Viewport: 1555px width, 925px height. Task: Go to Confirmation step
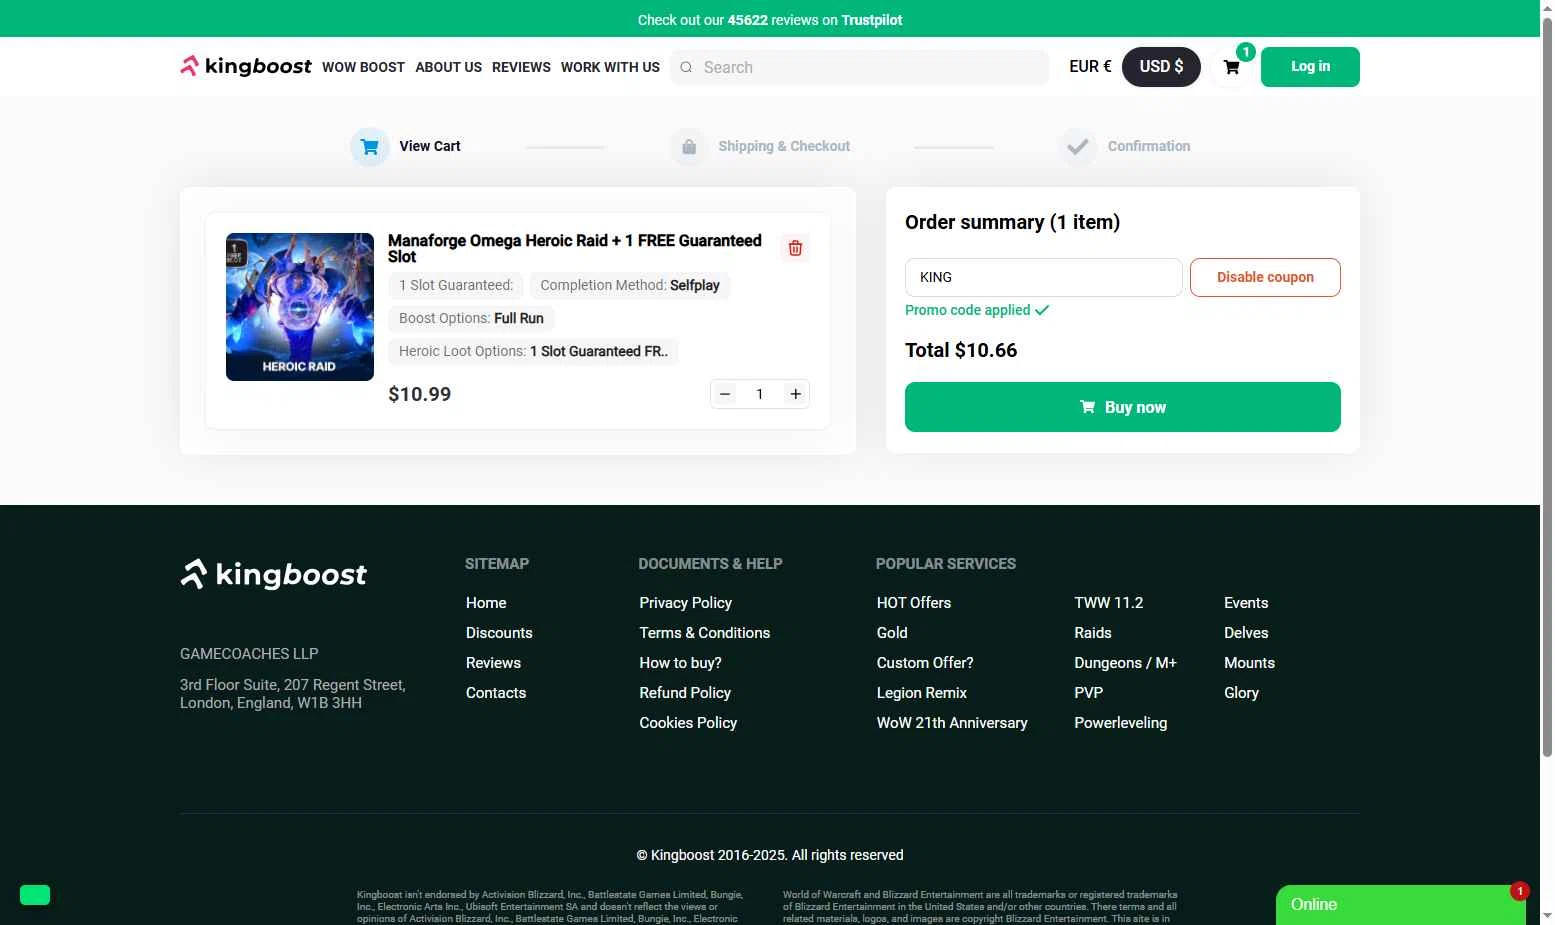pyautogui.click(x=1149, y=146)
